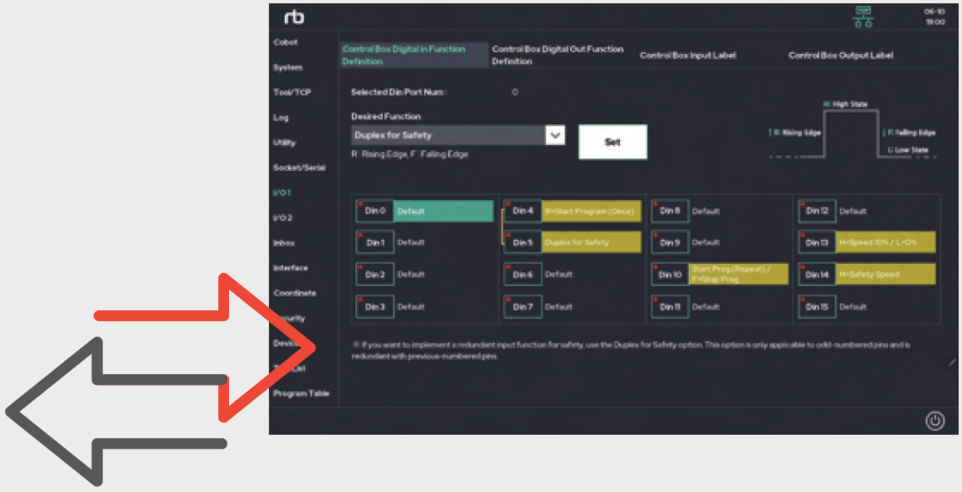This screenshot has height=492, width=962.
Task: Go to Program Table in sidebar
Action: pyautogui.click(x=301, y=393)
